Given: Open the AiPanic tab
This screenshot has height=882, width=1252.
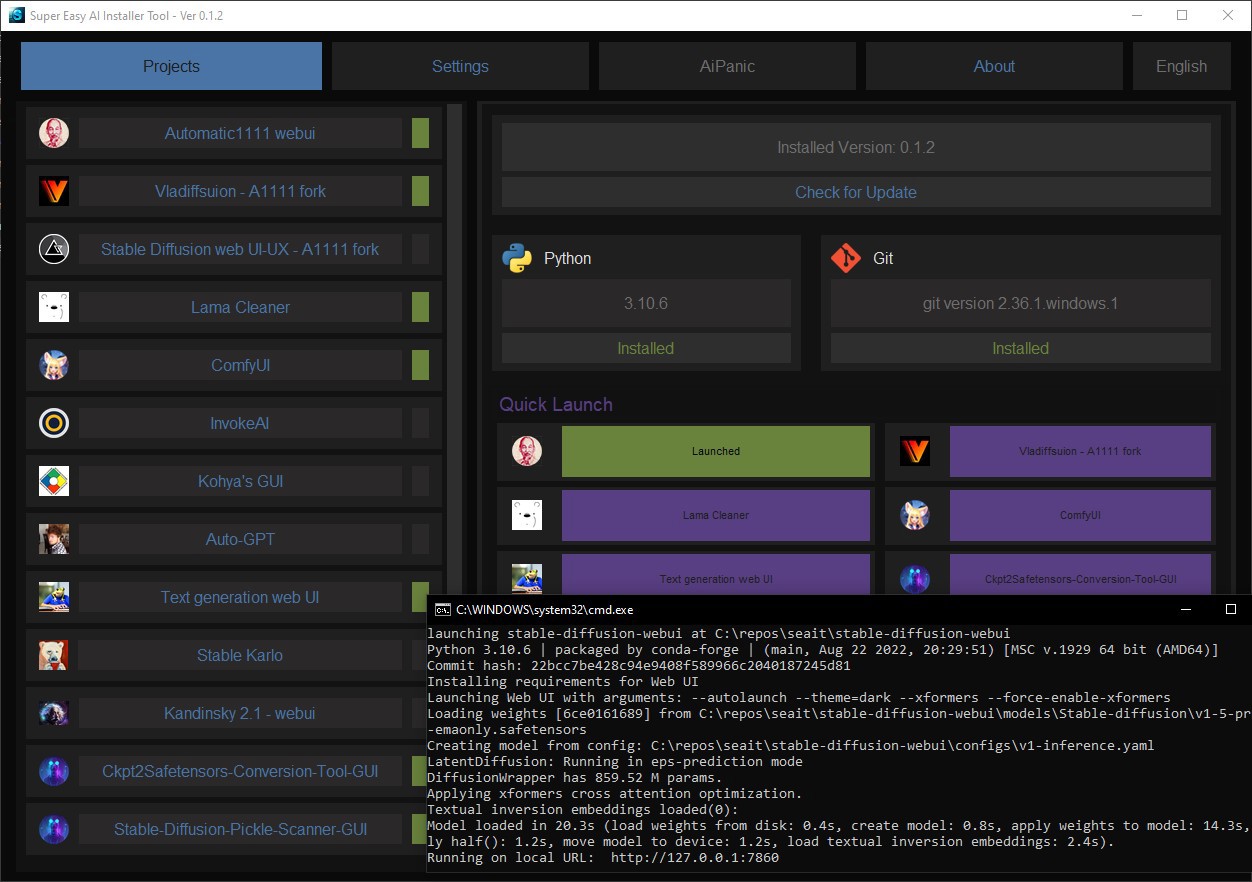Looking at the screenshot, I should [727, 66].
